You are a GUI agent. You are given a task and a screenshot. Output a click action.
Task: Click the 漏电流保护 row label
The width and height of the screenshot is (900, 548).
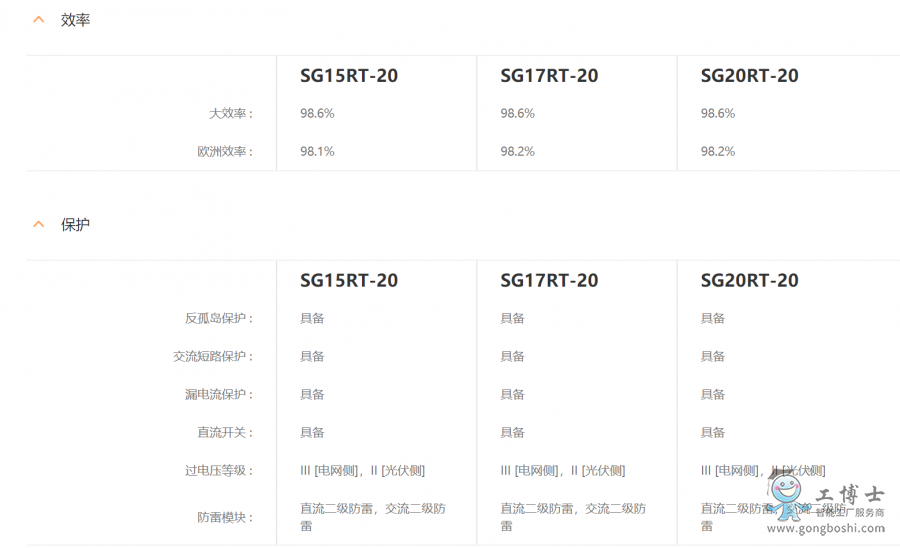click(219, 395)
